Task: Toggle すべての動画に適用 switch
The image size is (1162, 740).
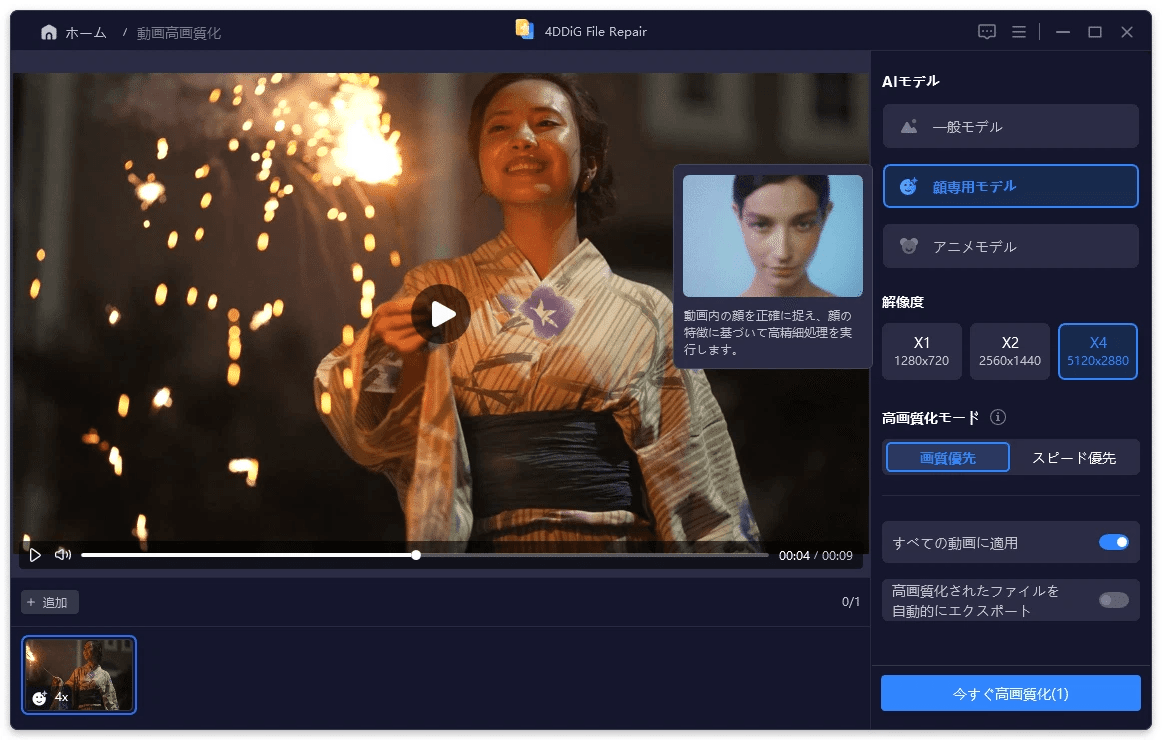Action: (1113, 542)
